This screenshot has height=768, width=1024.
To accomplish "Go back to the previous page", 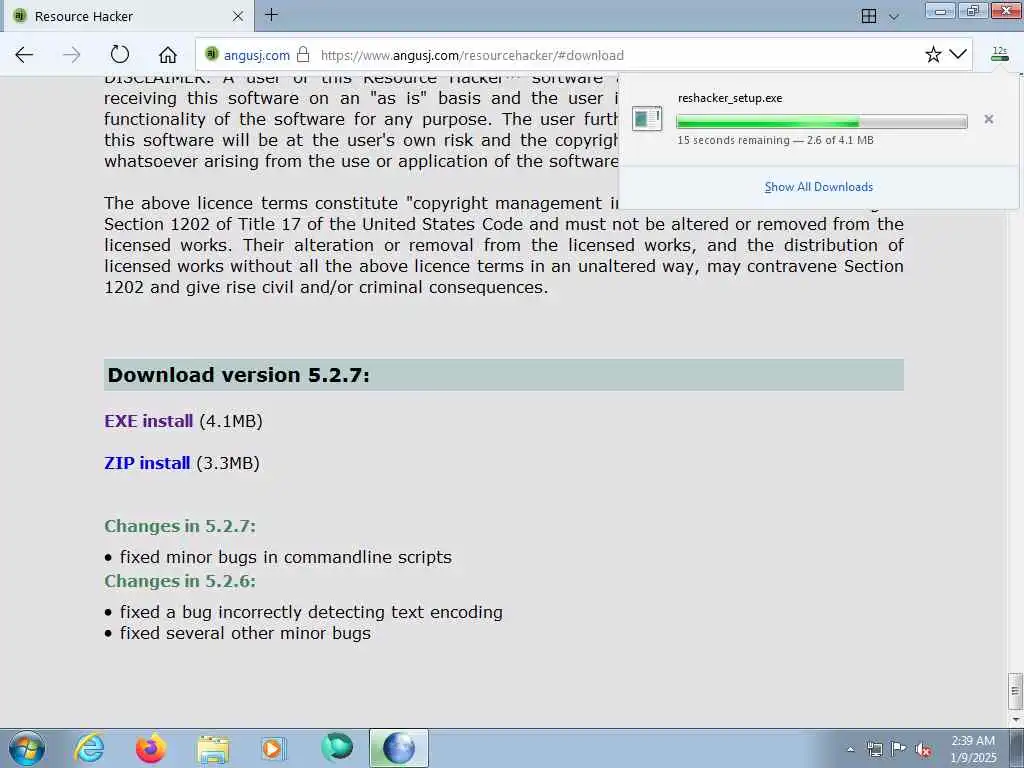I will tap(24, 55).
